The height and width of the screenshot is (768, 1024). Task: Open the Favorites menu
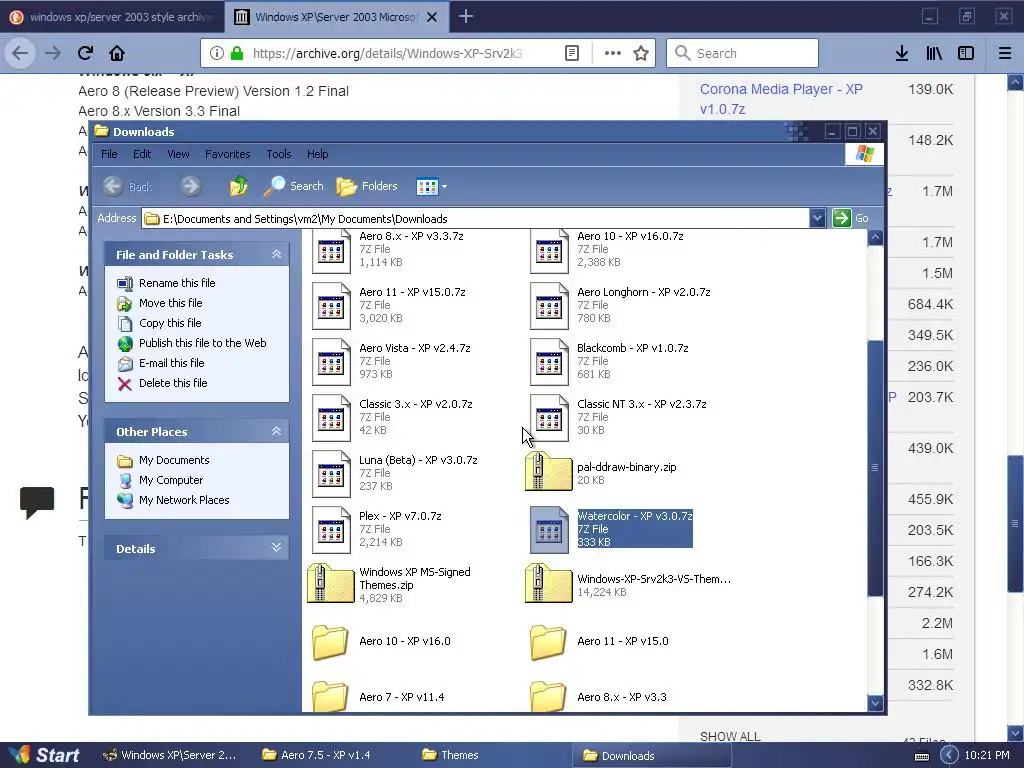[227, 154]
